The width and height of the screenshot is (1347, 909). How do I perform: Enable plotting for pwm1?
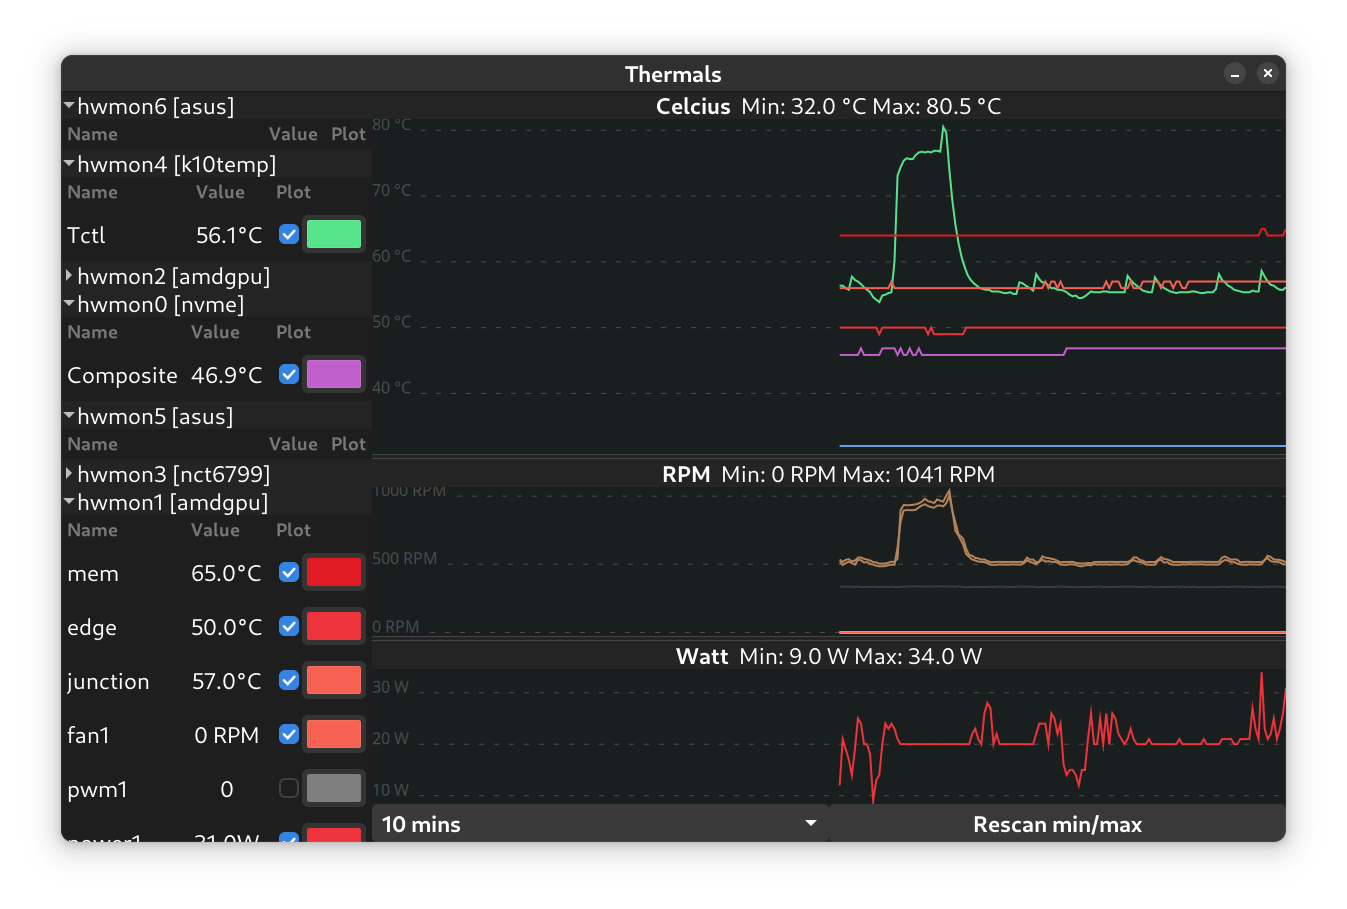[x=289, y=789]
